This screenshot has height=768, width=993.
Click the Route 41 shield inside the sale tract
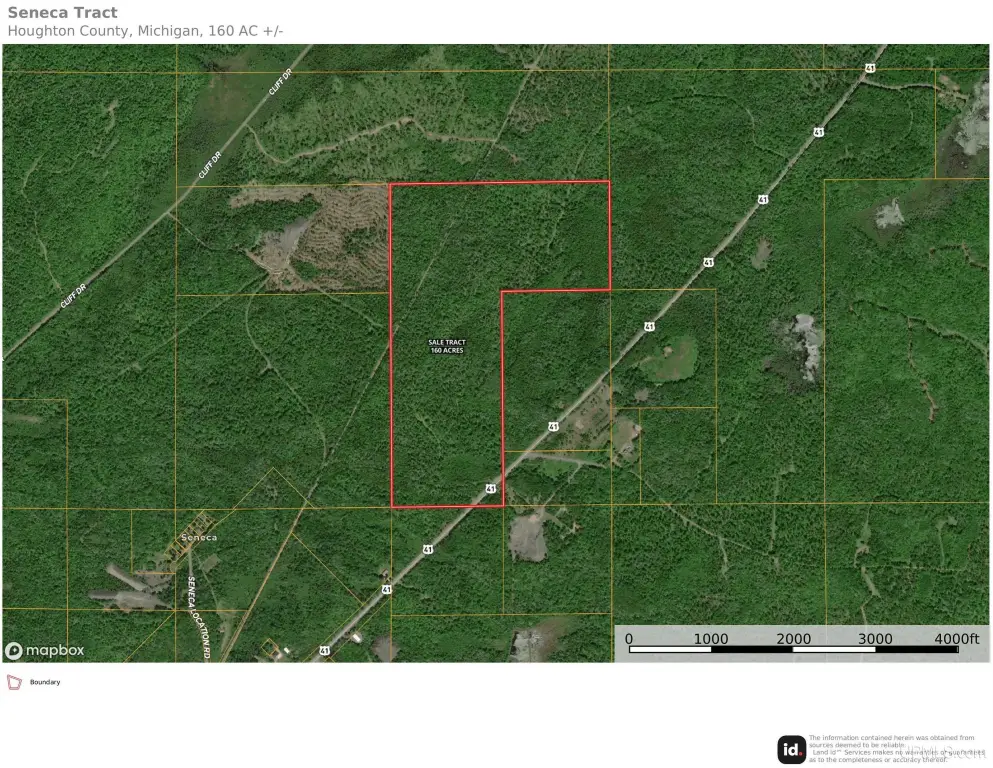point(490,488)
